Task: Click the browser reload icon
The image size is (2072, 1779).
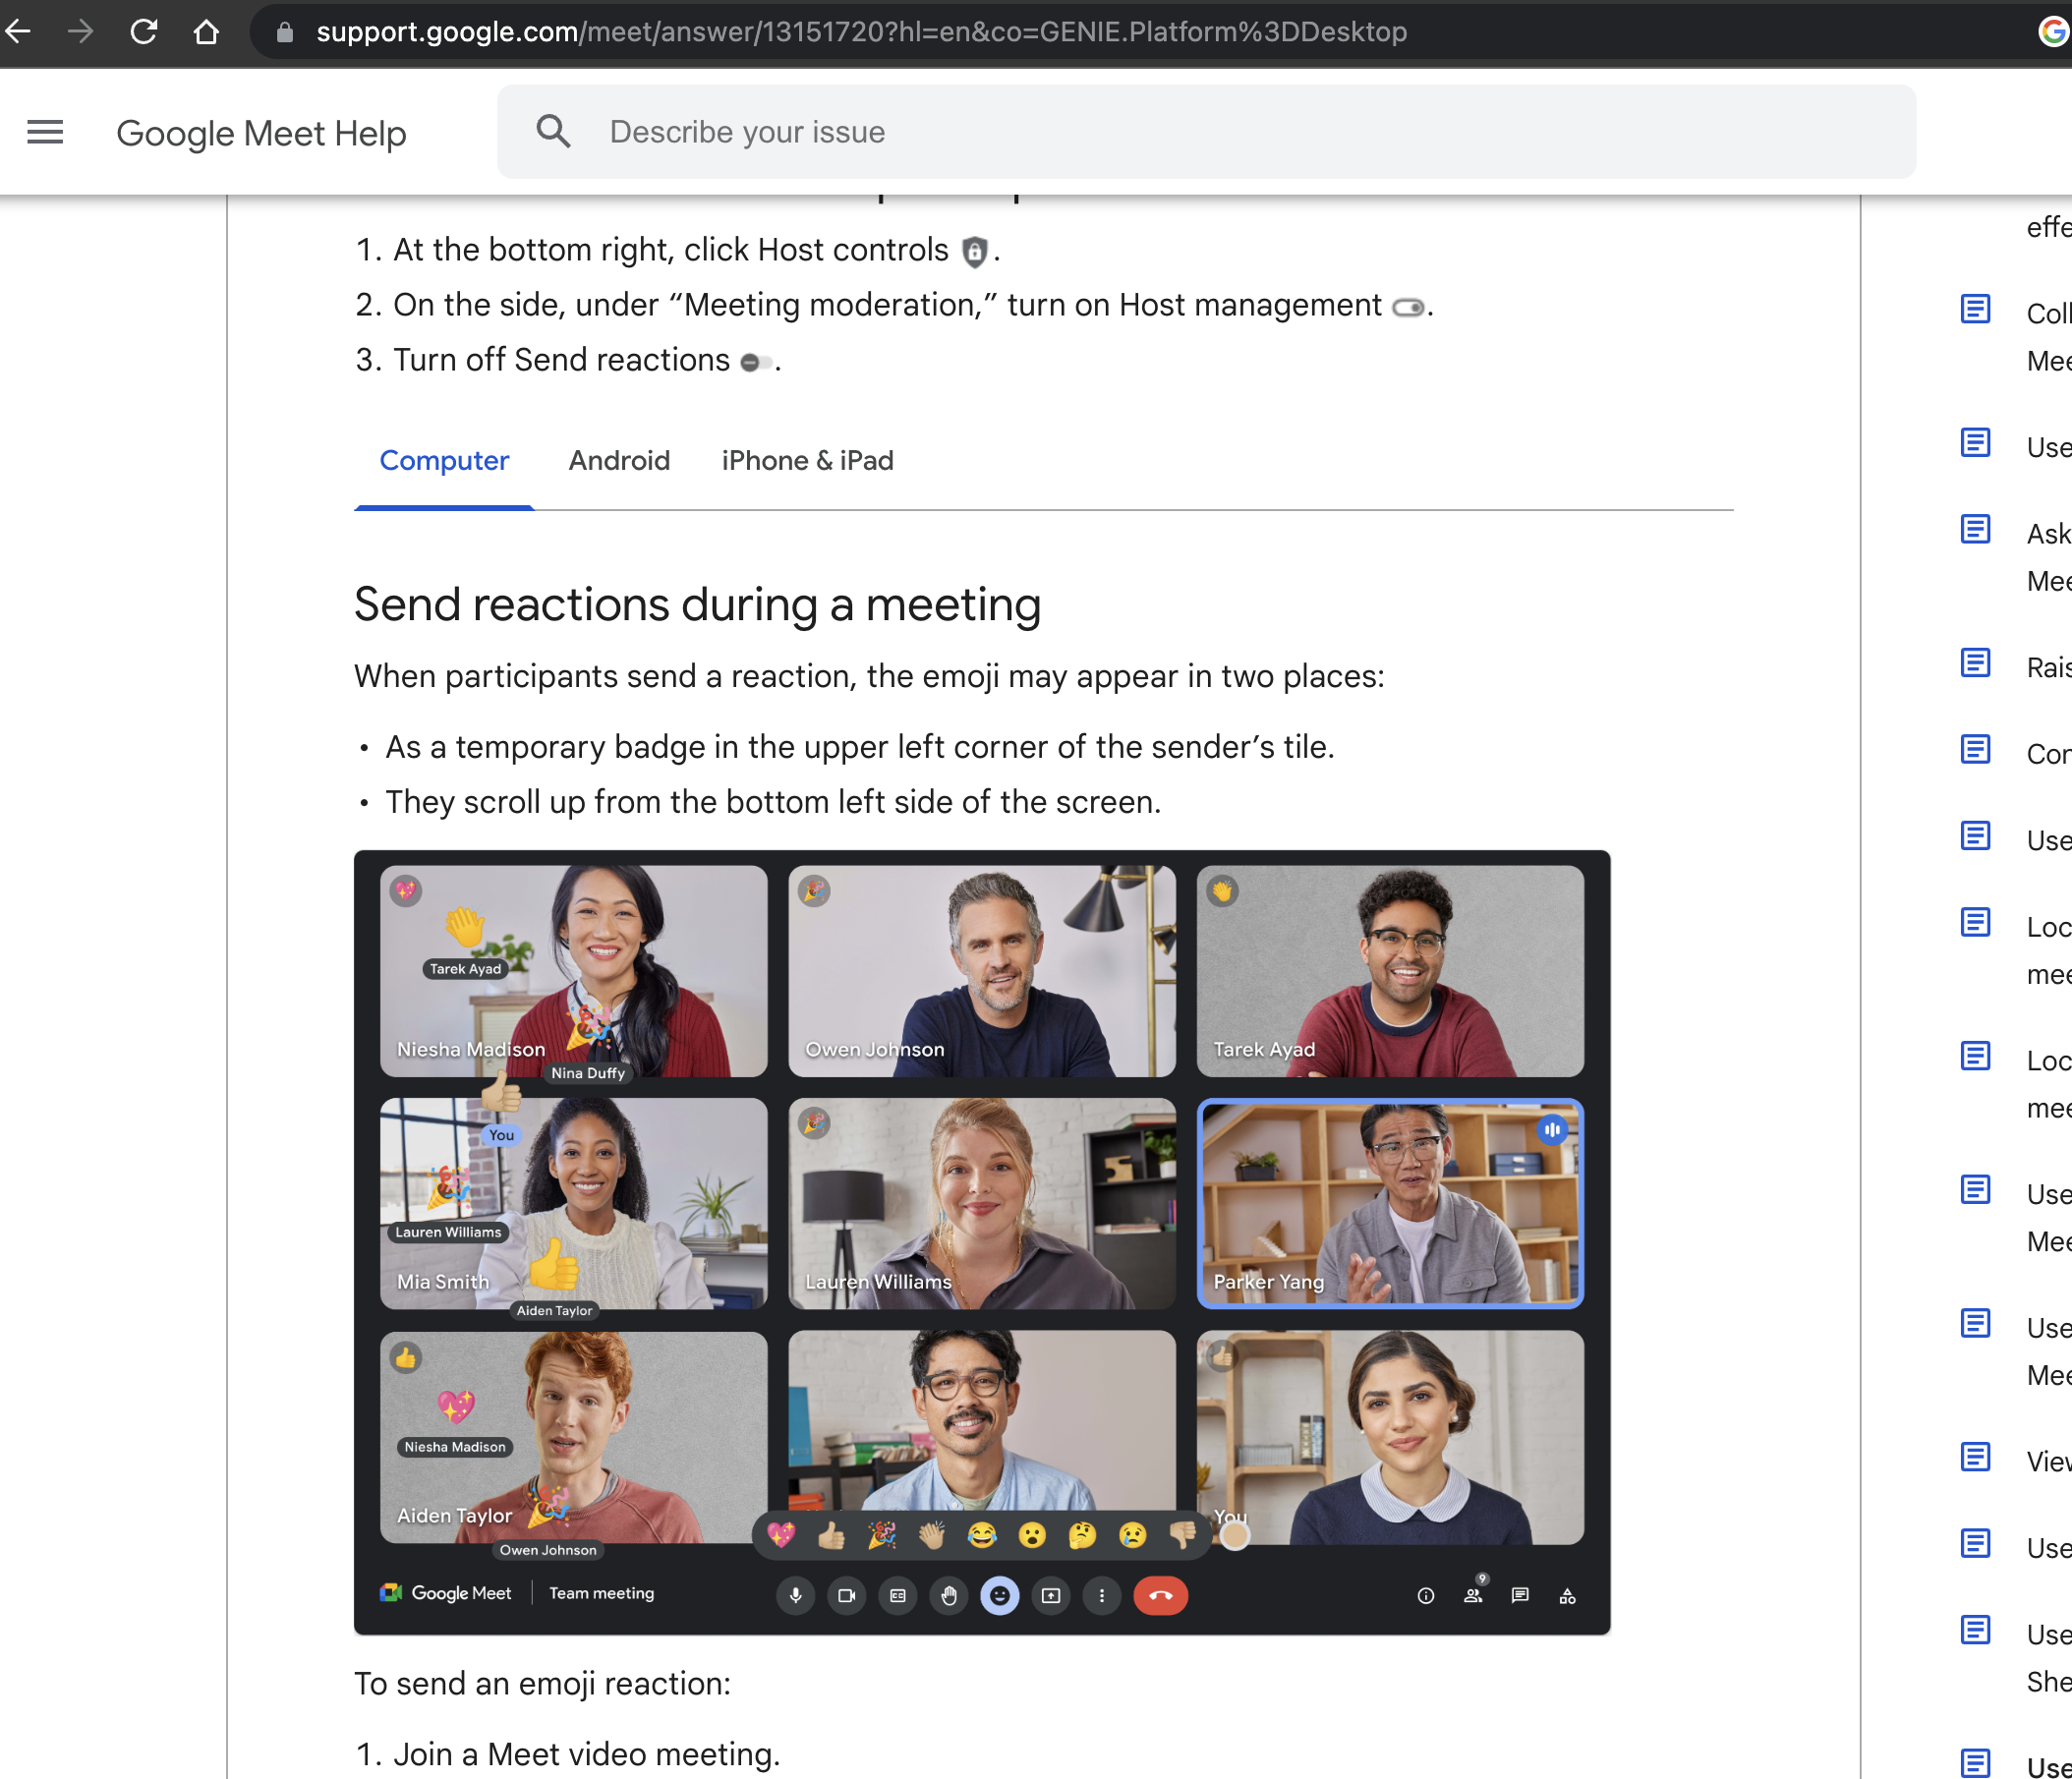Action: [x=144, y=32]
